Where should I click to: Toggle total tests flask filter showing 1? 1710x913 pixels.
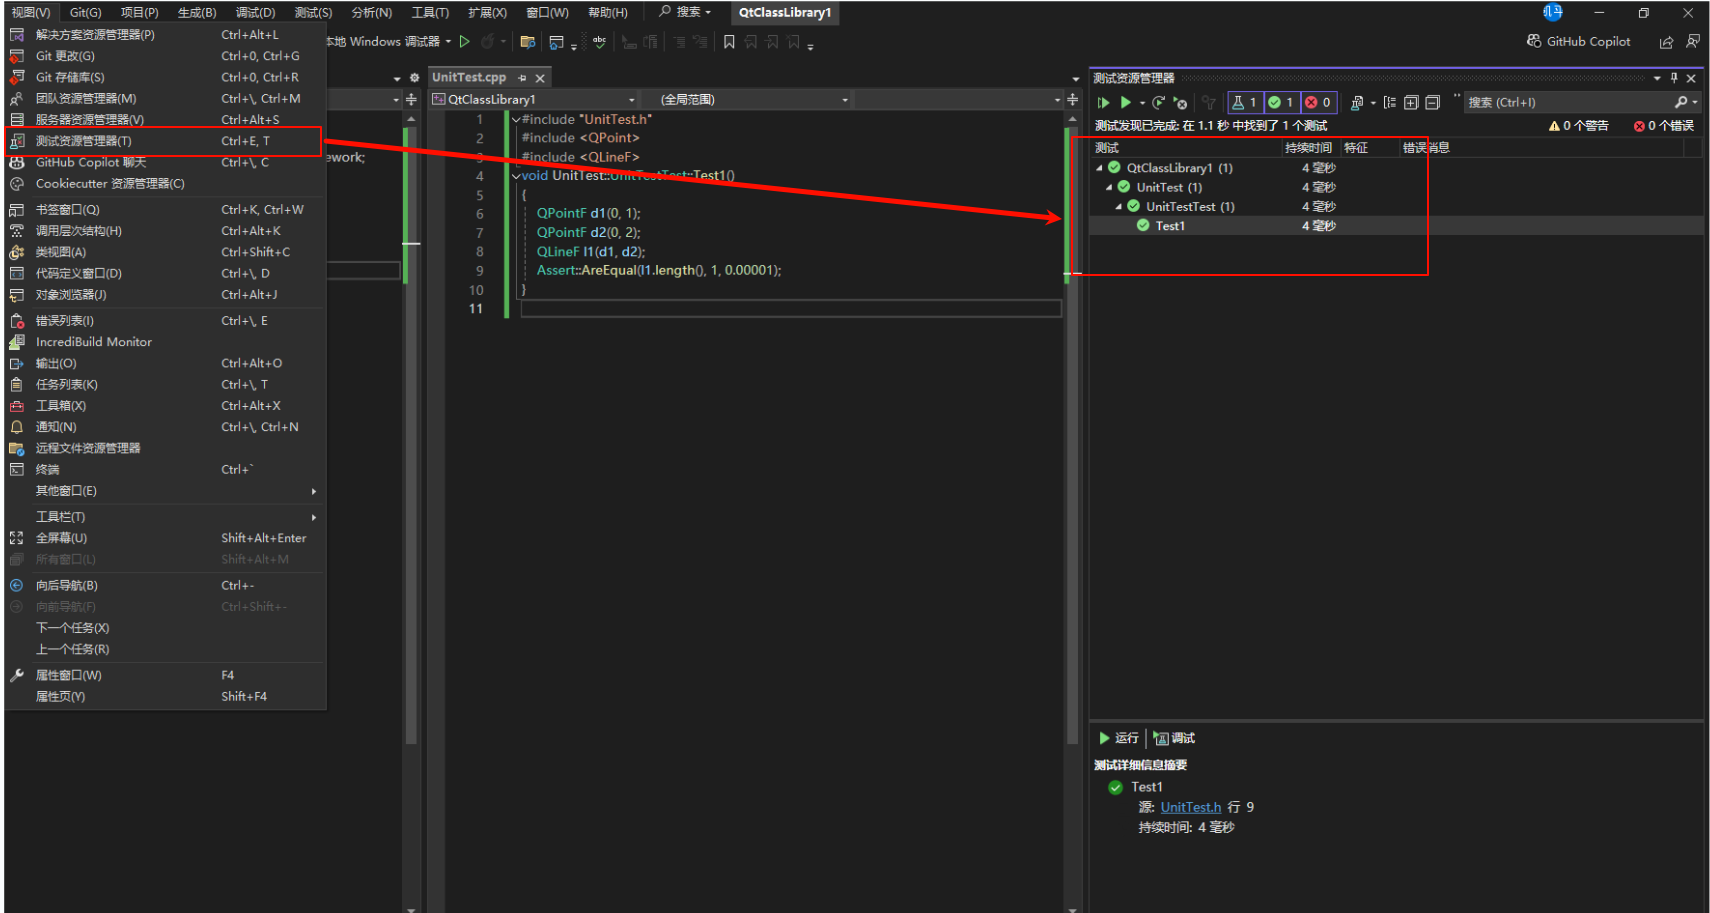point(1244,103)
